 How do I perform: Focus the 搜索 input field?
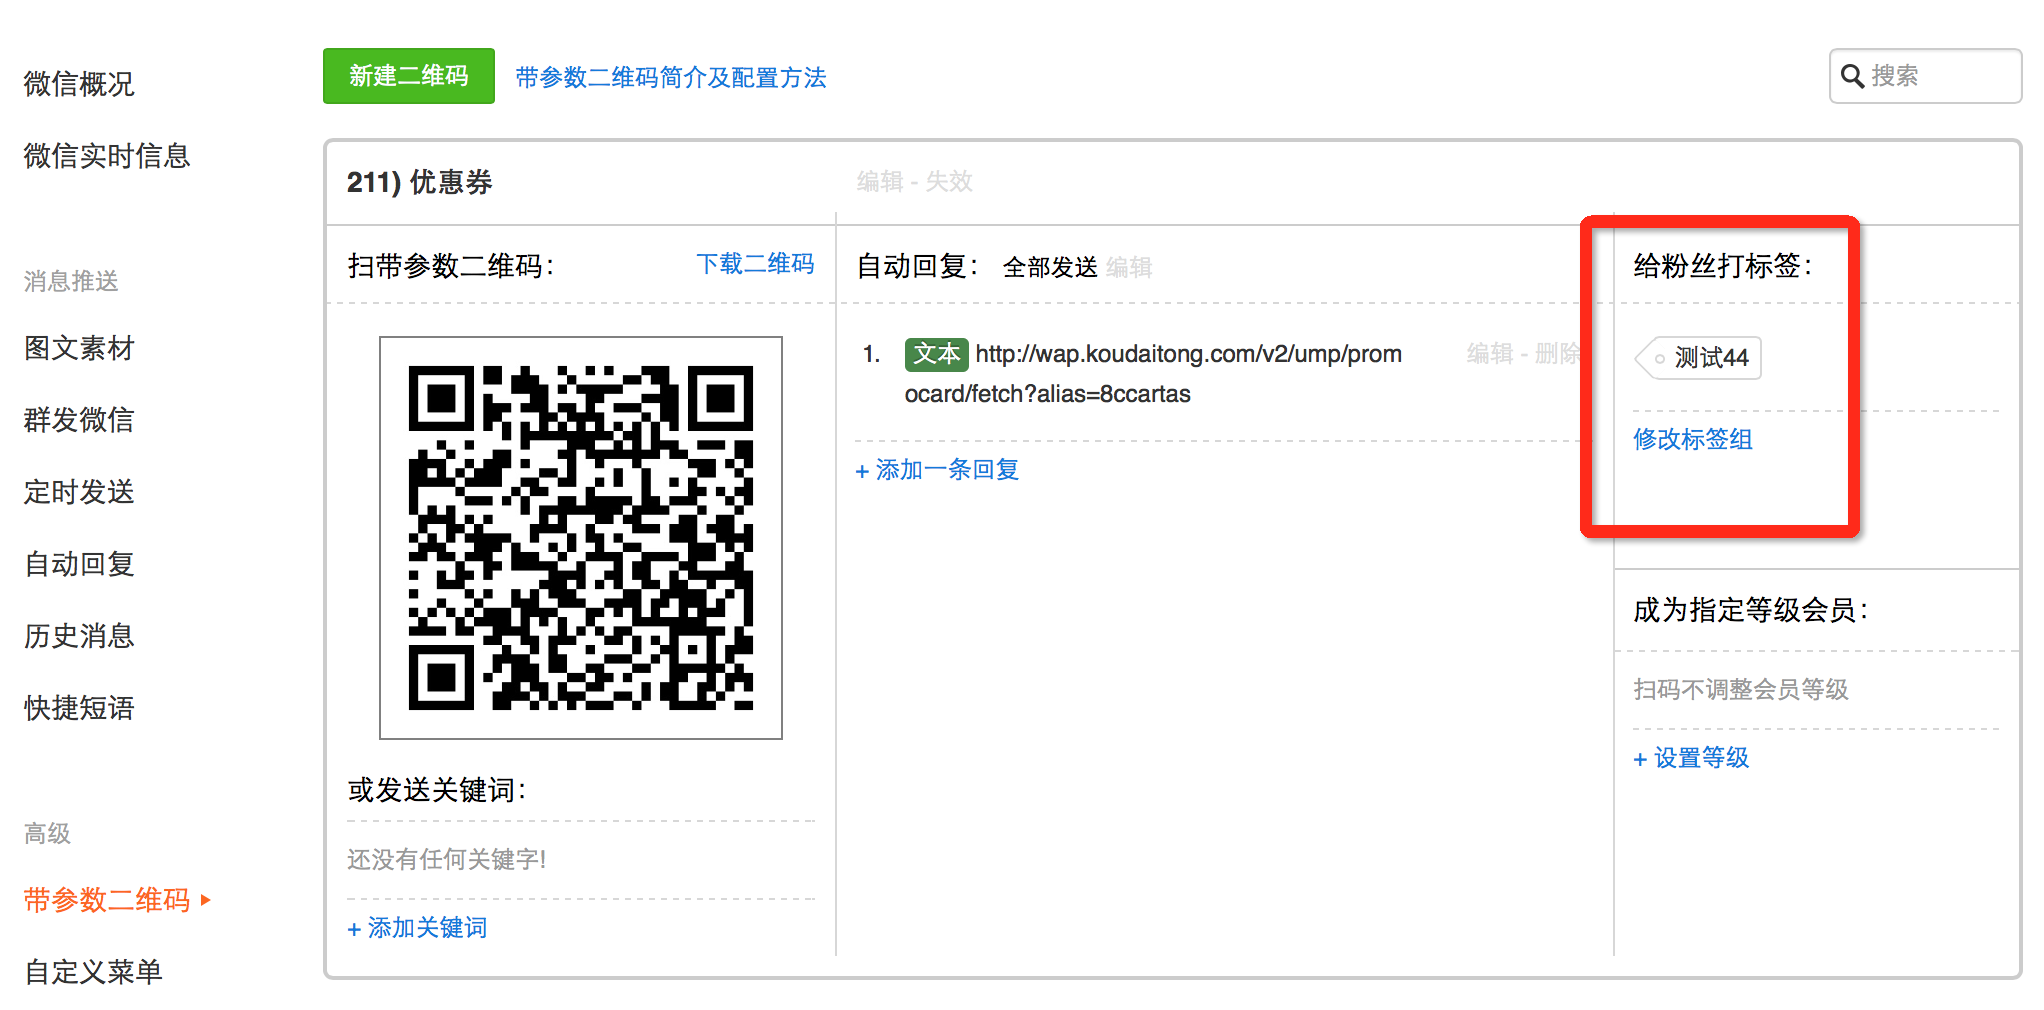click(1925, 76)
